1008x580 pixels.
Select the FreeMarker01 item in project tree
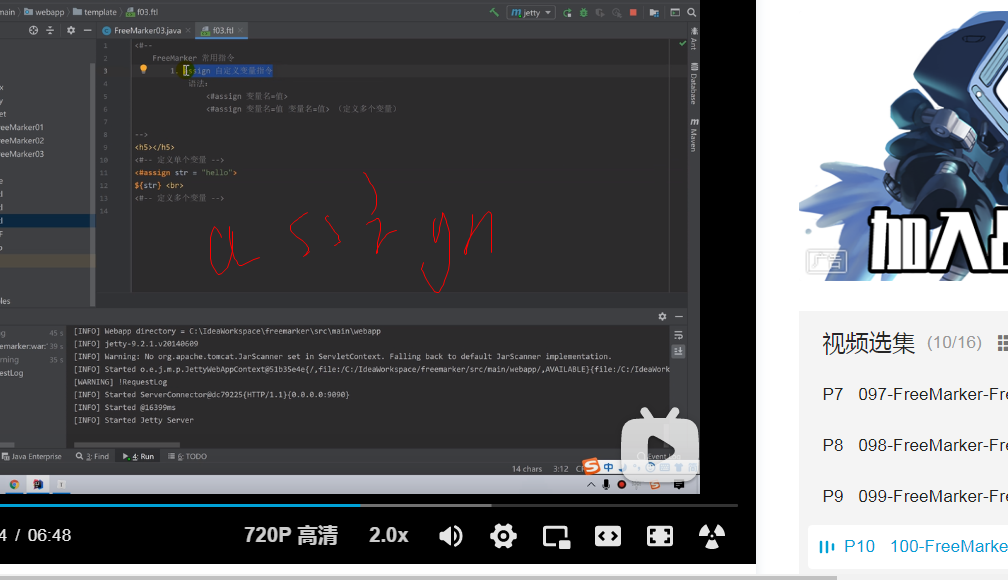click(22, 127)
